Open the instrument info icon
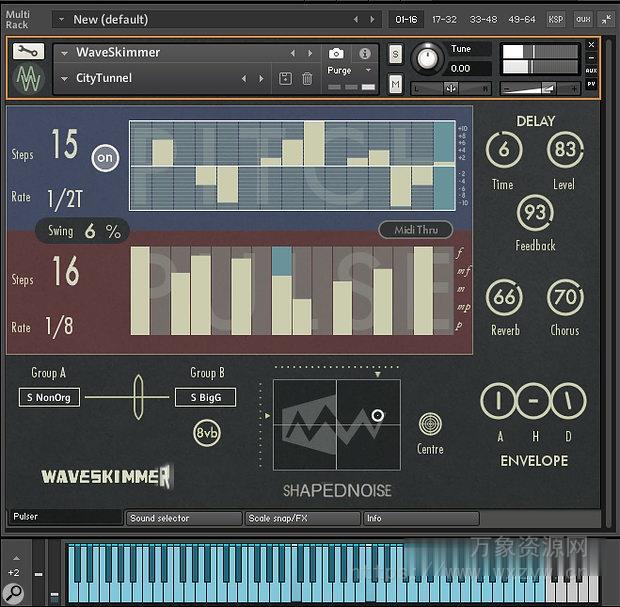The width and height of the screenshot is (620, 607). [x=365, y=53]
